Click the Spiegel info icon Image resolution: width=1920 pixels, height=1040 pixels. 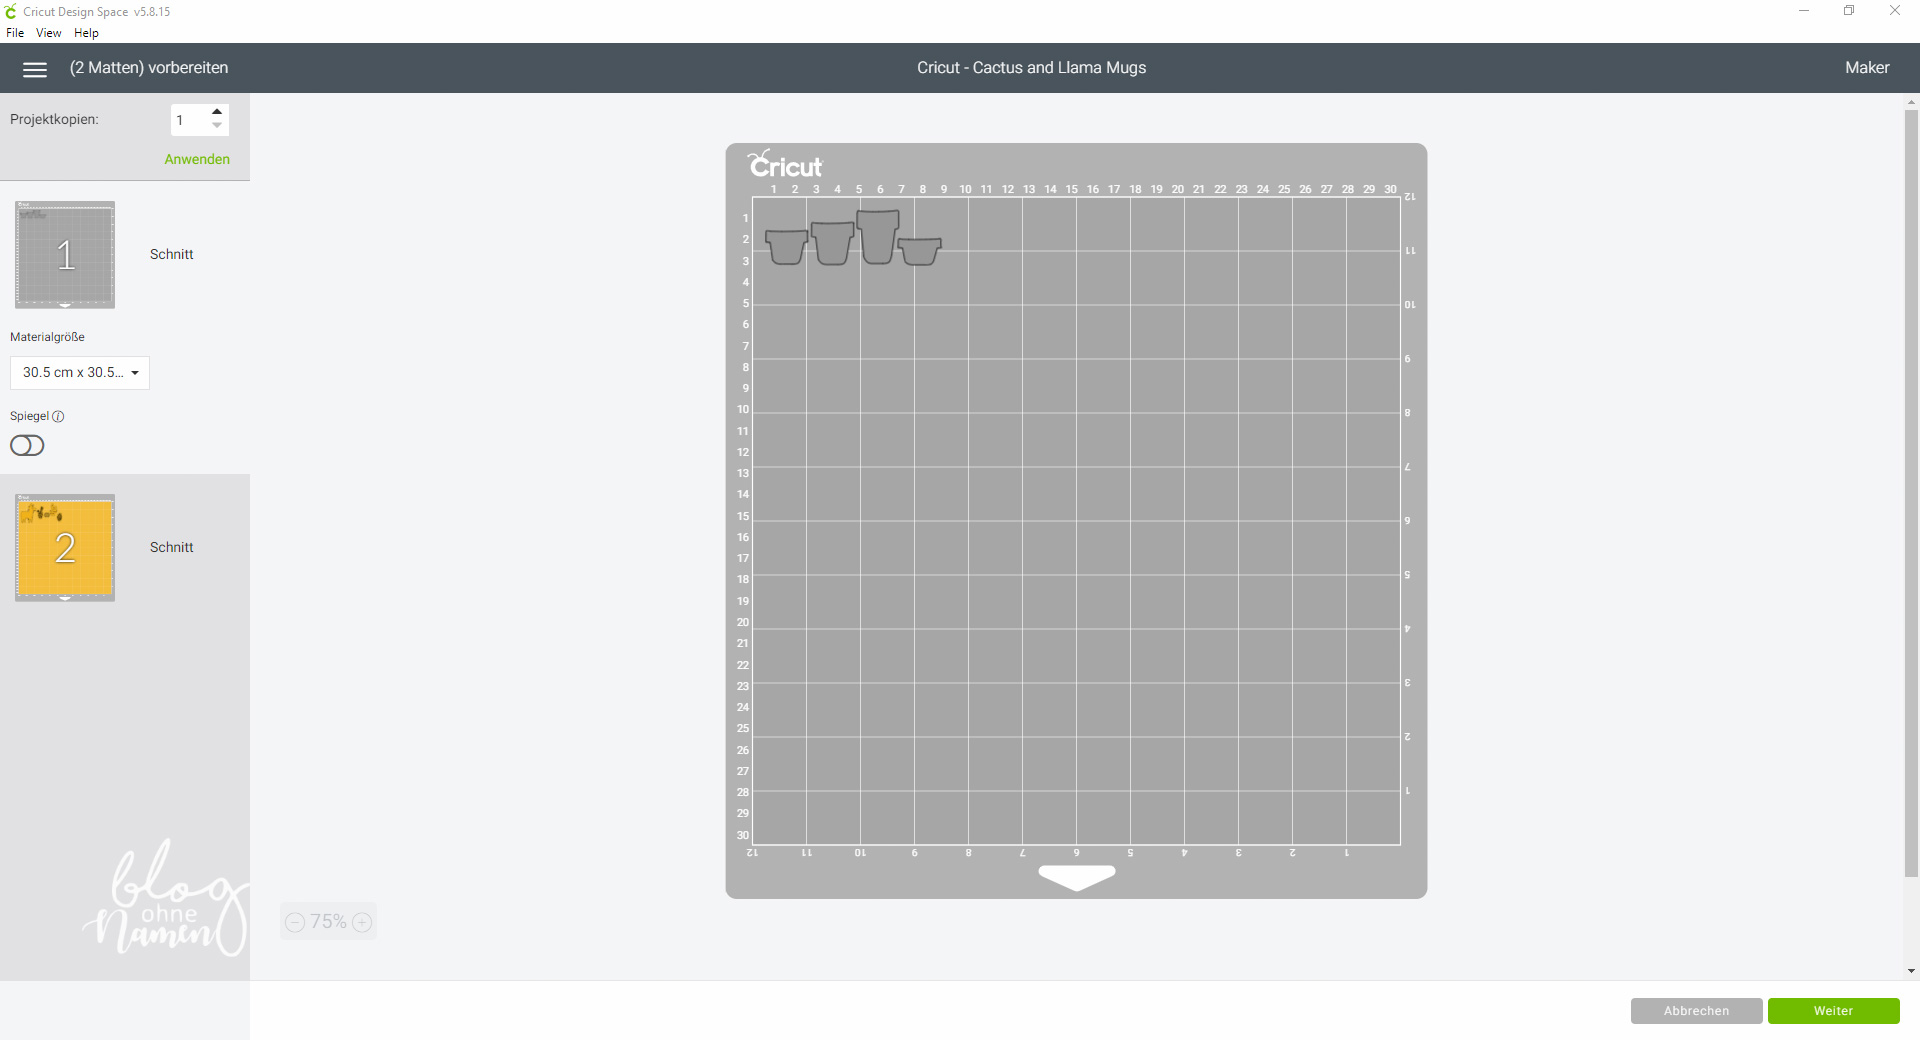[x=58, y=416]
